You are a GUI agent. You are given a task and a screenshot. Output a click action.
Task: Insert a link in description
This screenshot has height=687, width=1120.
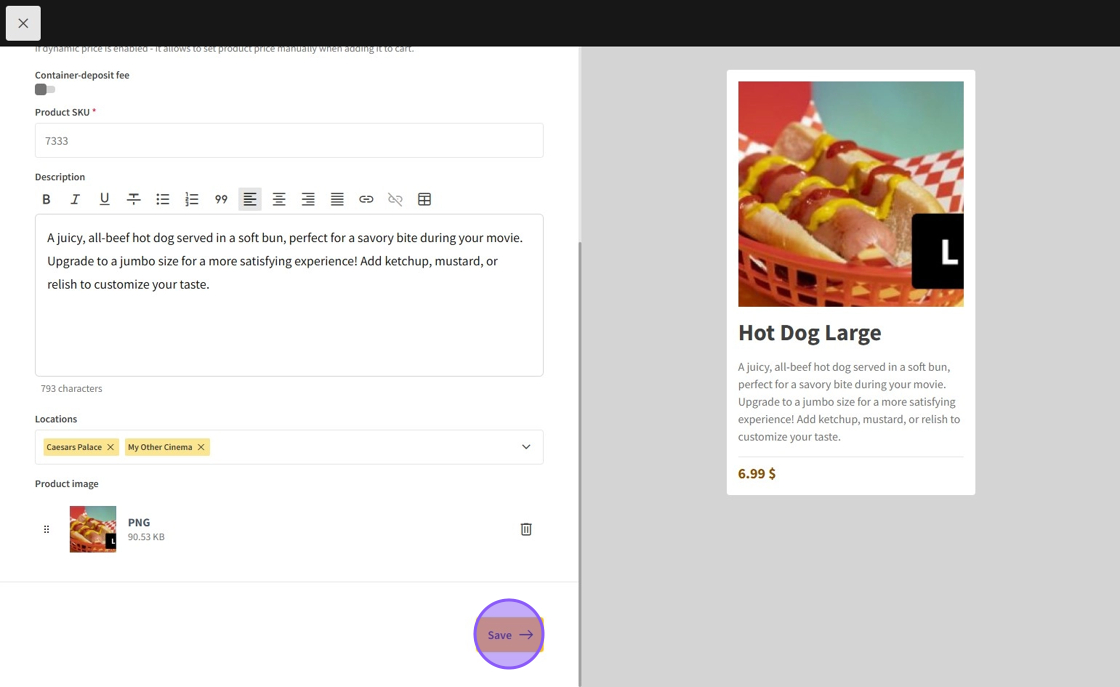366,199
